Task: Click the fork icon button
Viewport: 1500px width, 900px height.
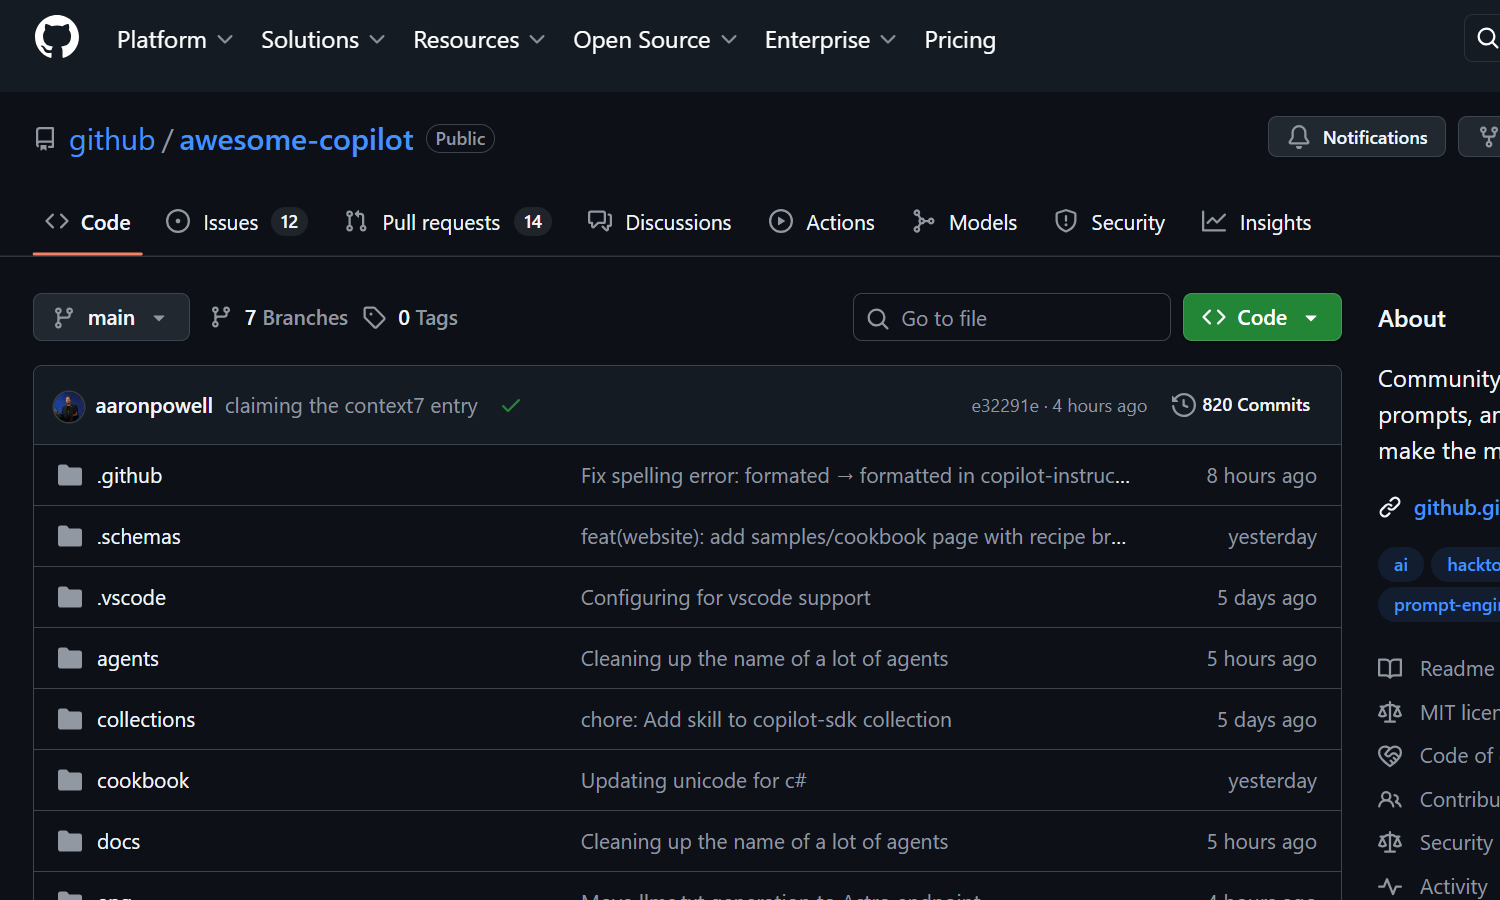Action: 1486,137
